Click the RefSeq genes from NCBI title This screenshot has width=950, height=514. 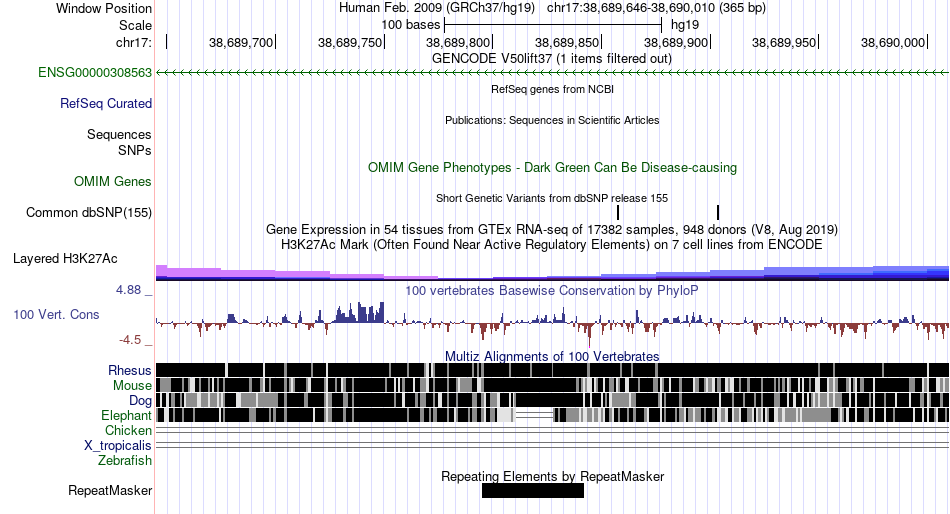[x=552, y=89]
